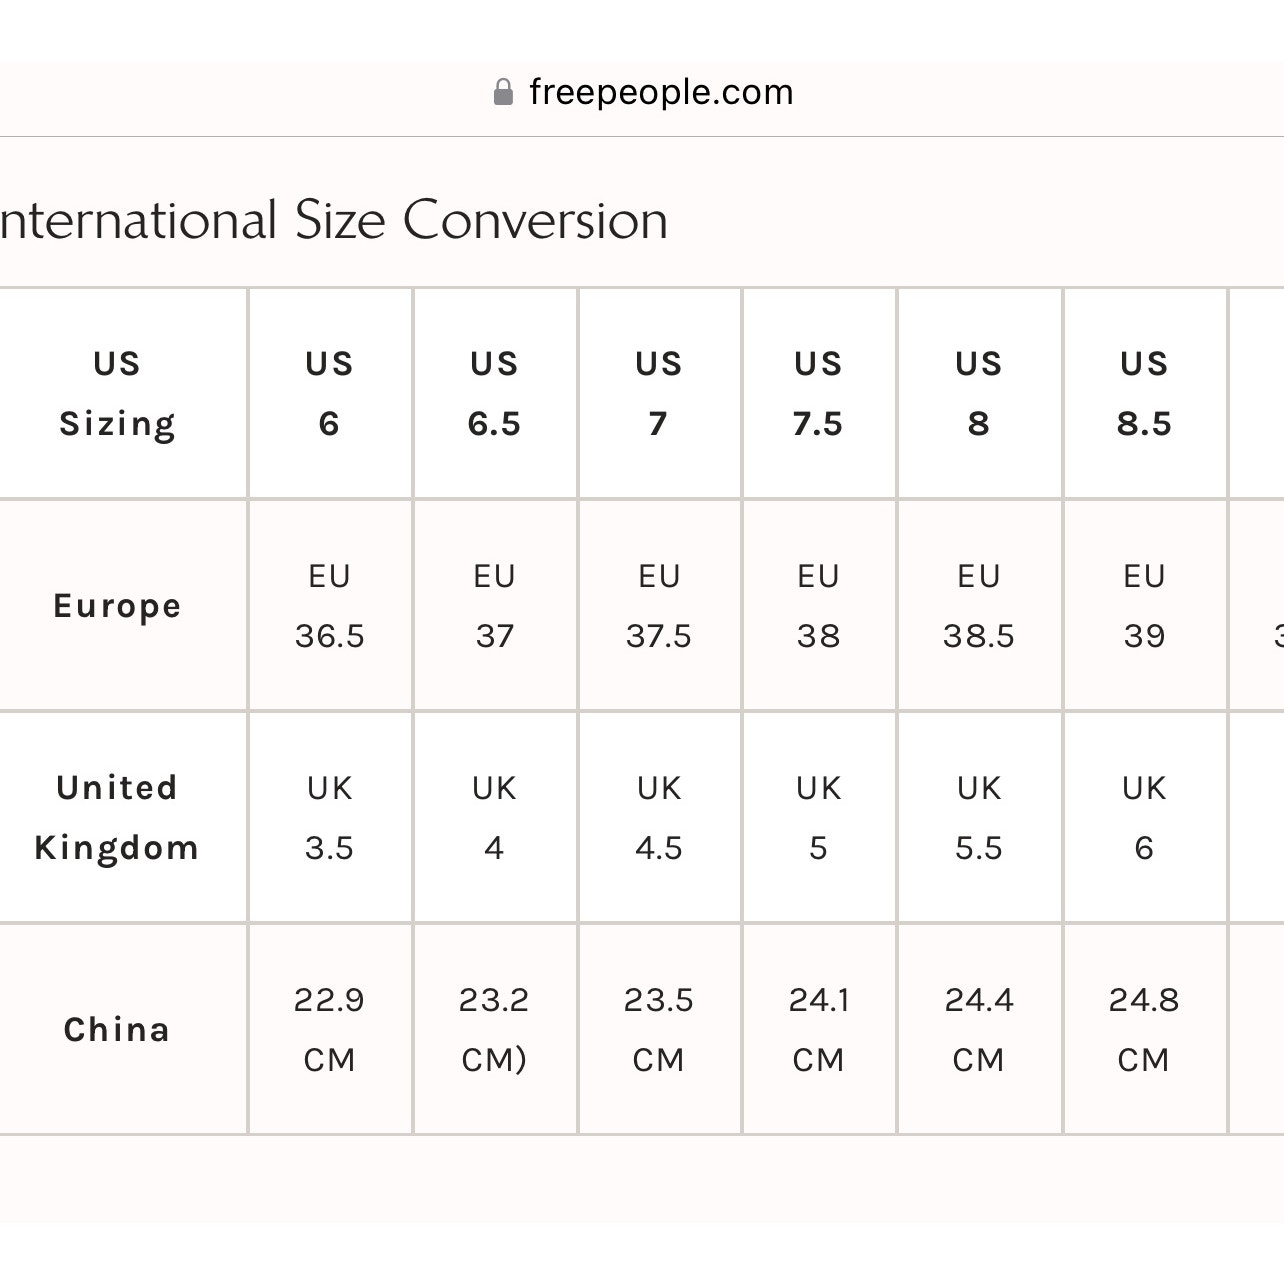Click the 24.8 CM cell
This screenshot has height=1284, width=1284.
coord(1145,1030)
